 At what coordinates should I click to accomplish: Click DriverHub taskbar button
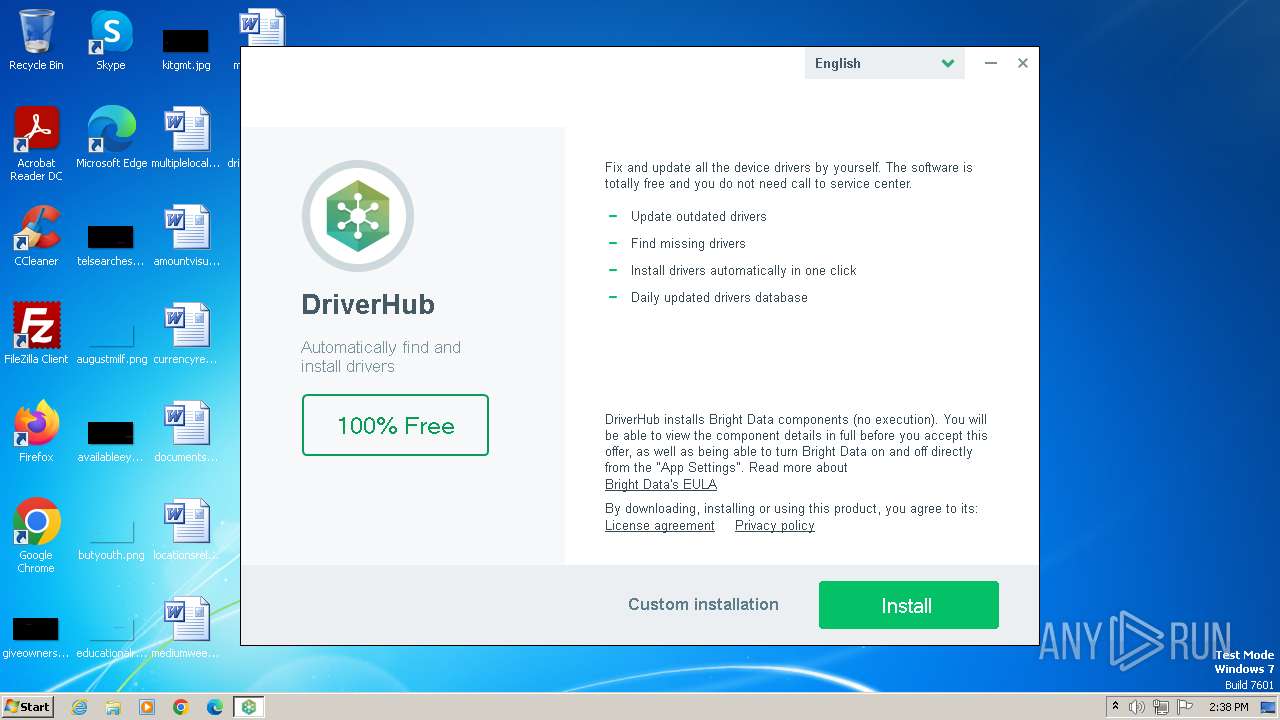point(249,707)
